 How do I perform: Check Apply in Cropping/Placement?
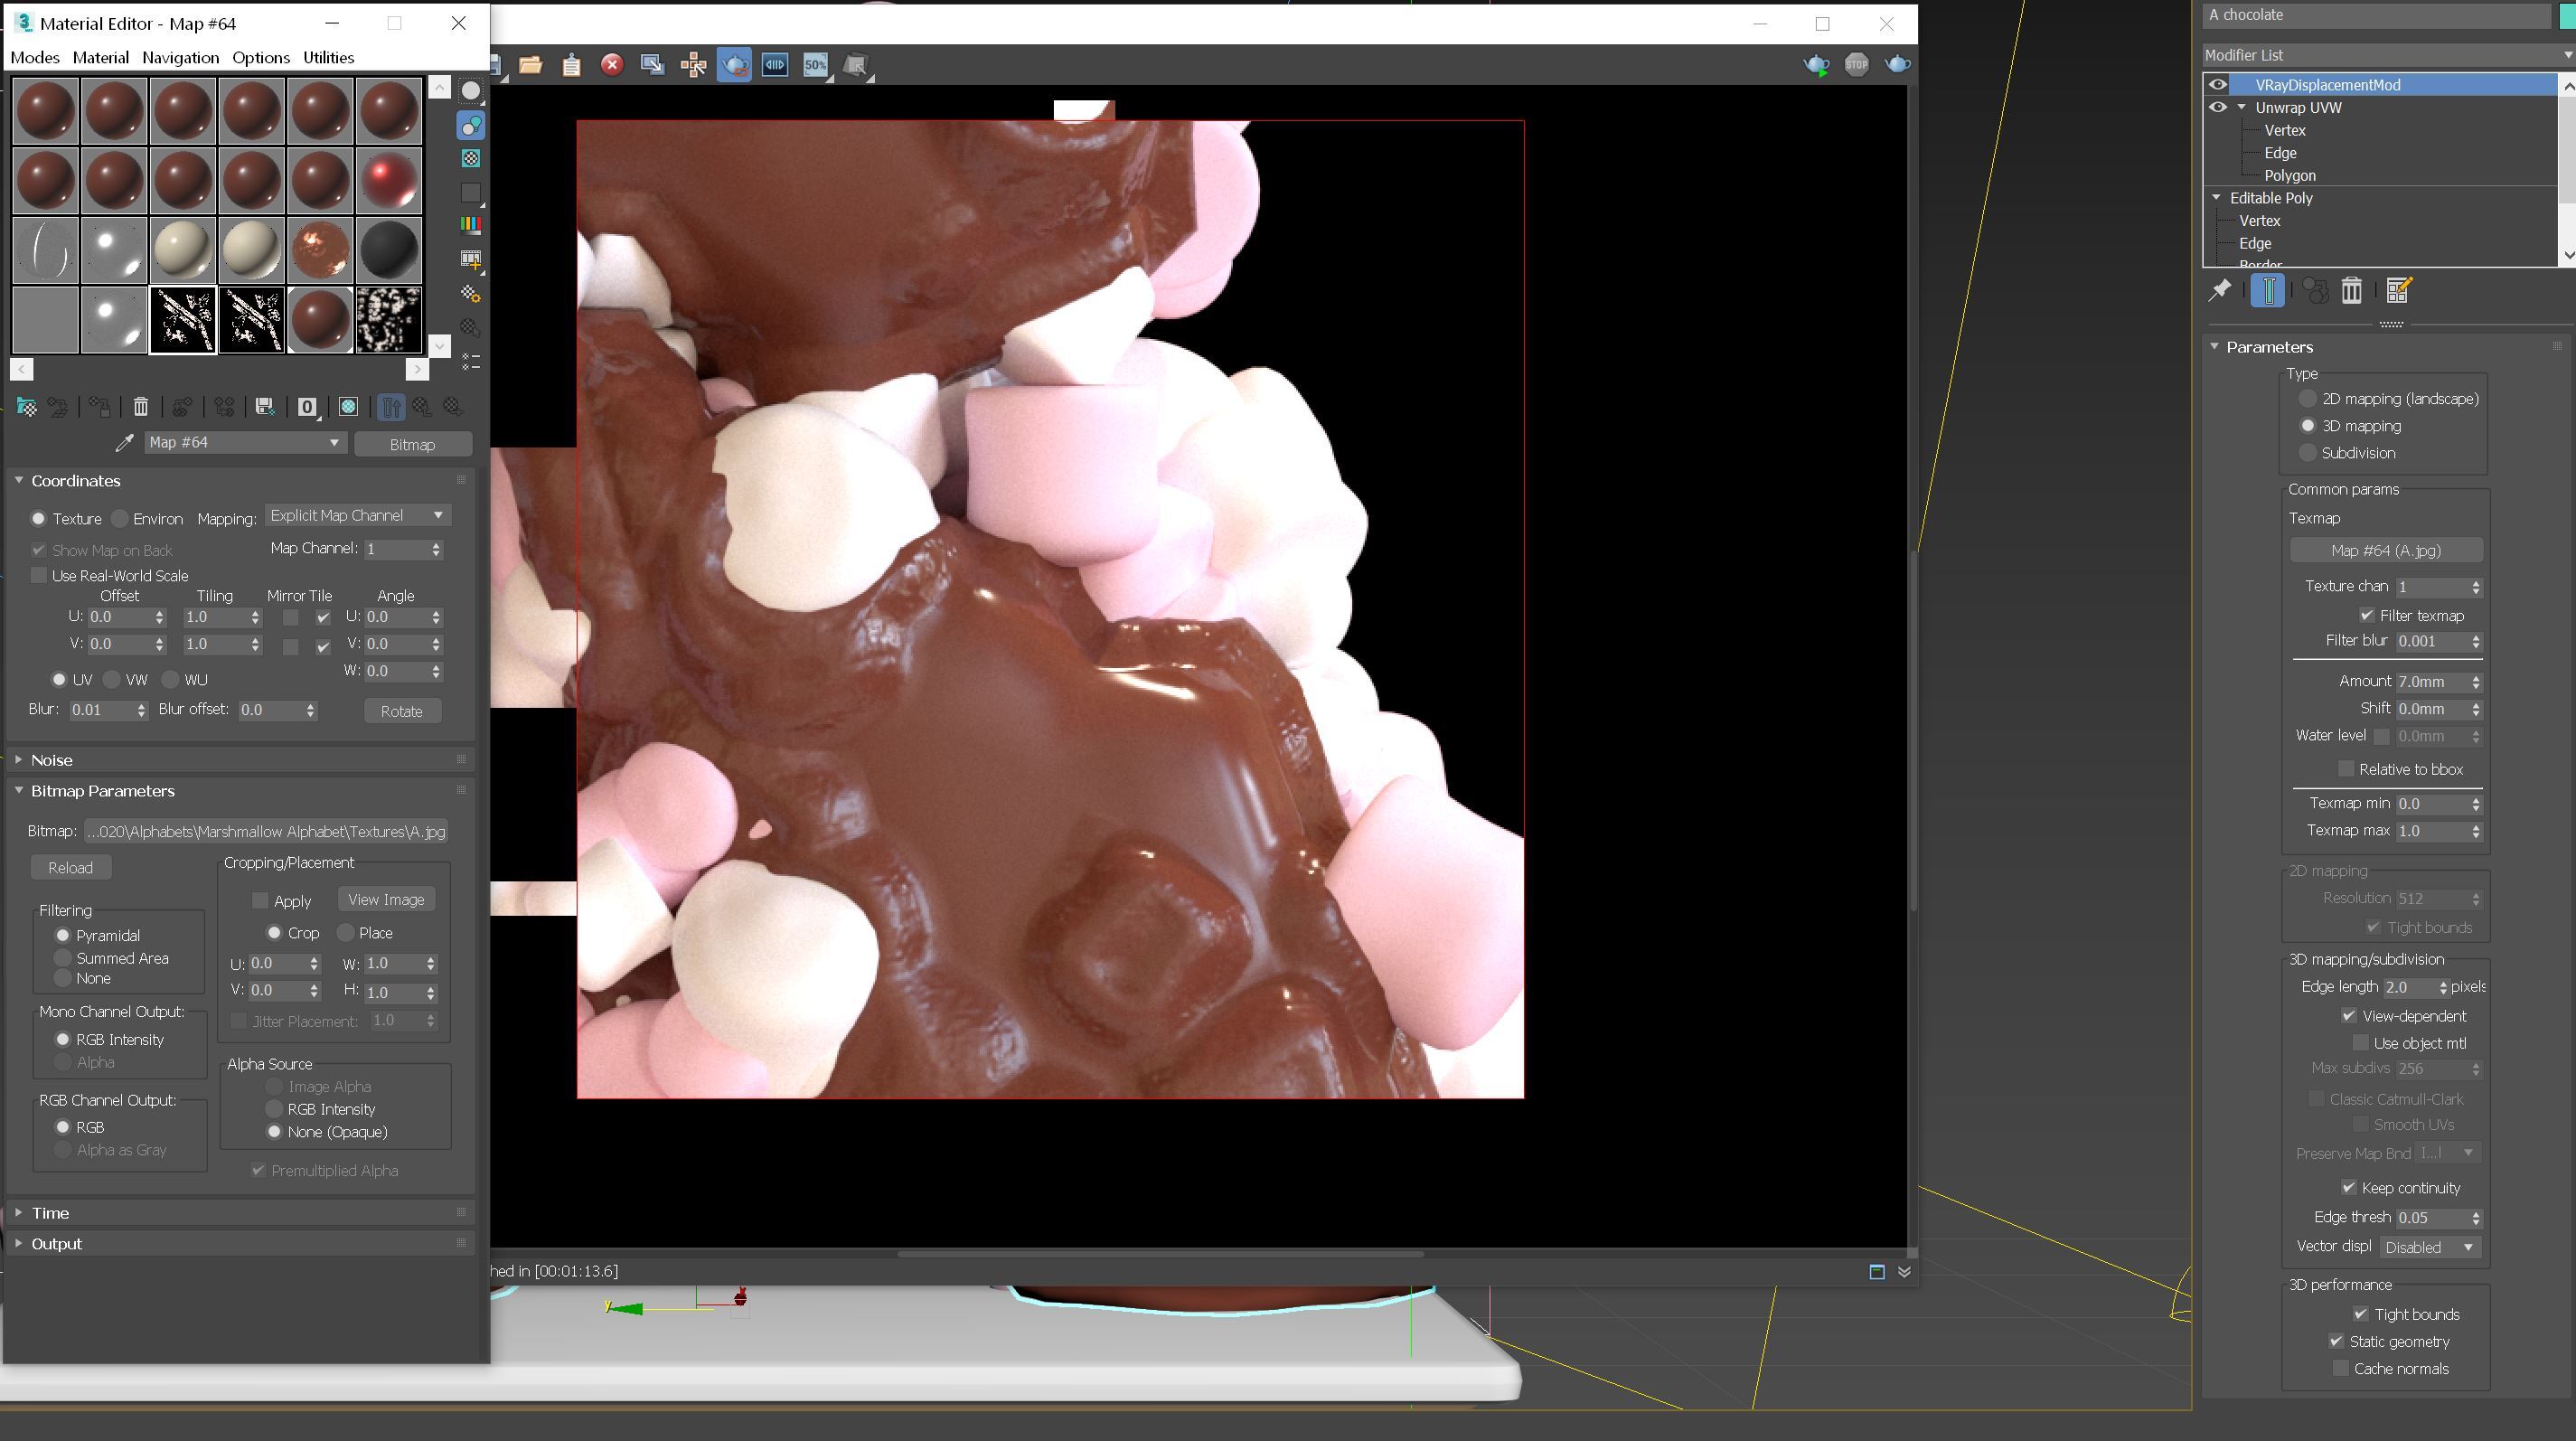(x=260, y=901)
